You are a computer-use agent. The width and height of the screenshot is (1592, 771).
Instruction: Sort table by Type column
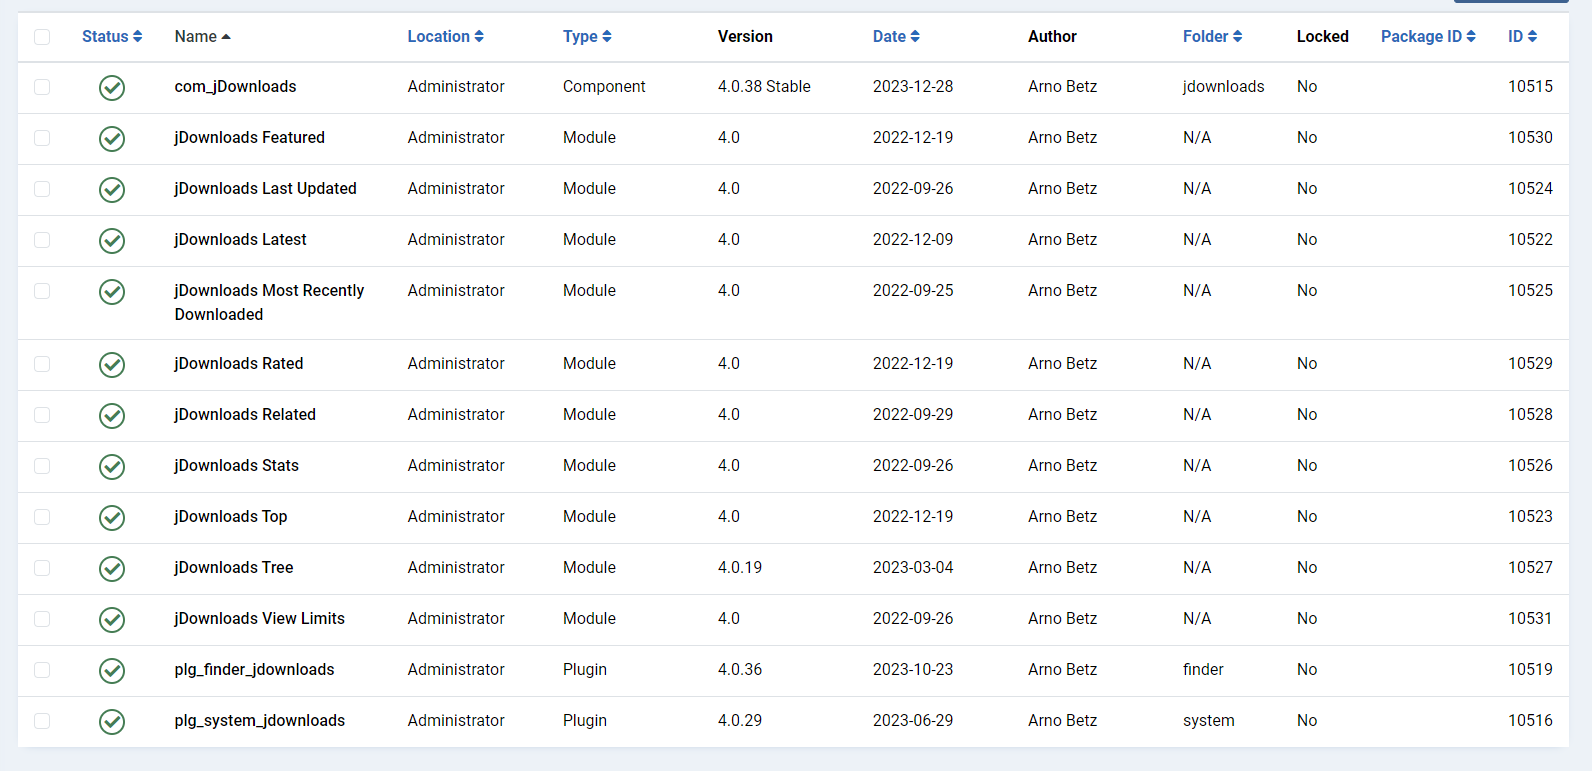coord(587,37)
